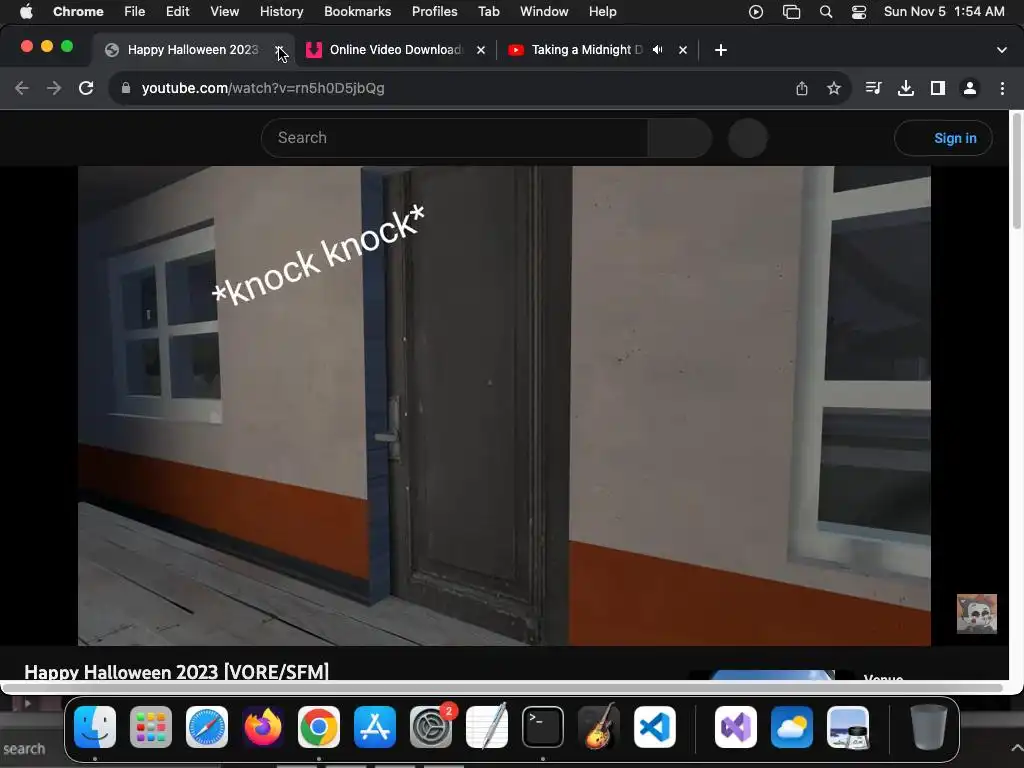Open the Chrome profile icon
This screenshot has height=768, width=1024.
(x=970, y=88)
